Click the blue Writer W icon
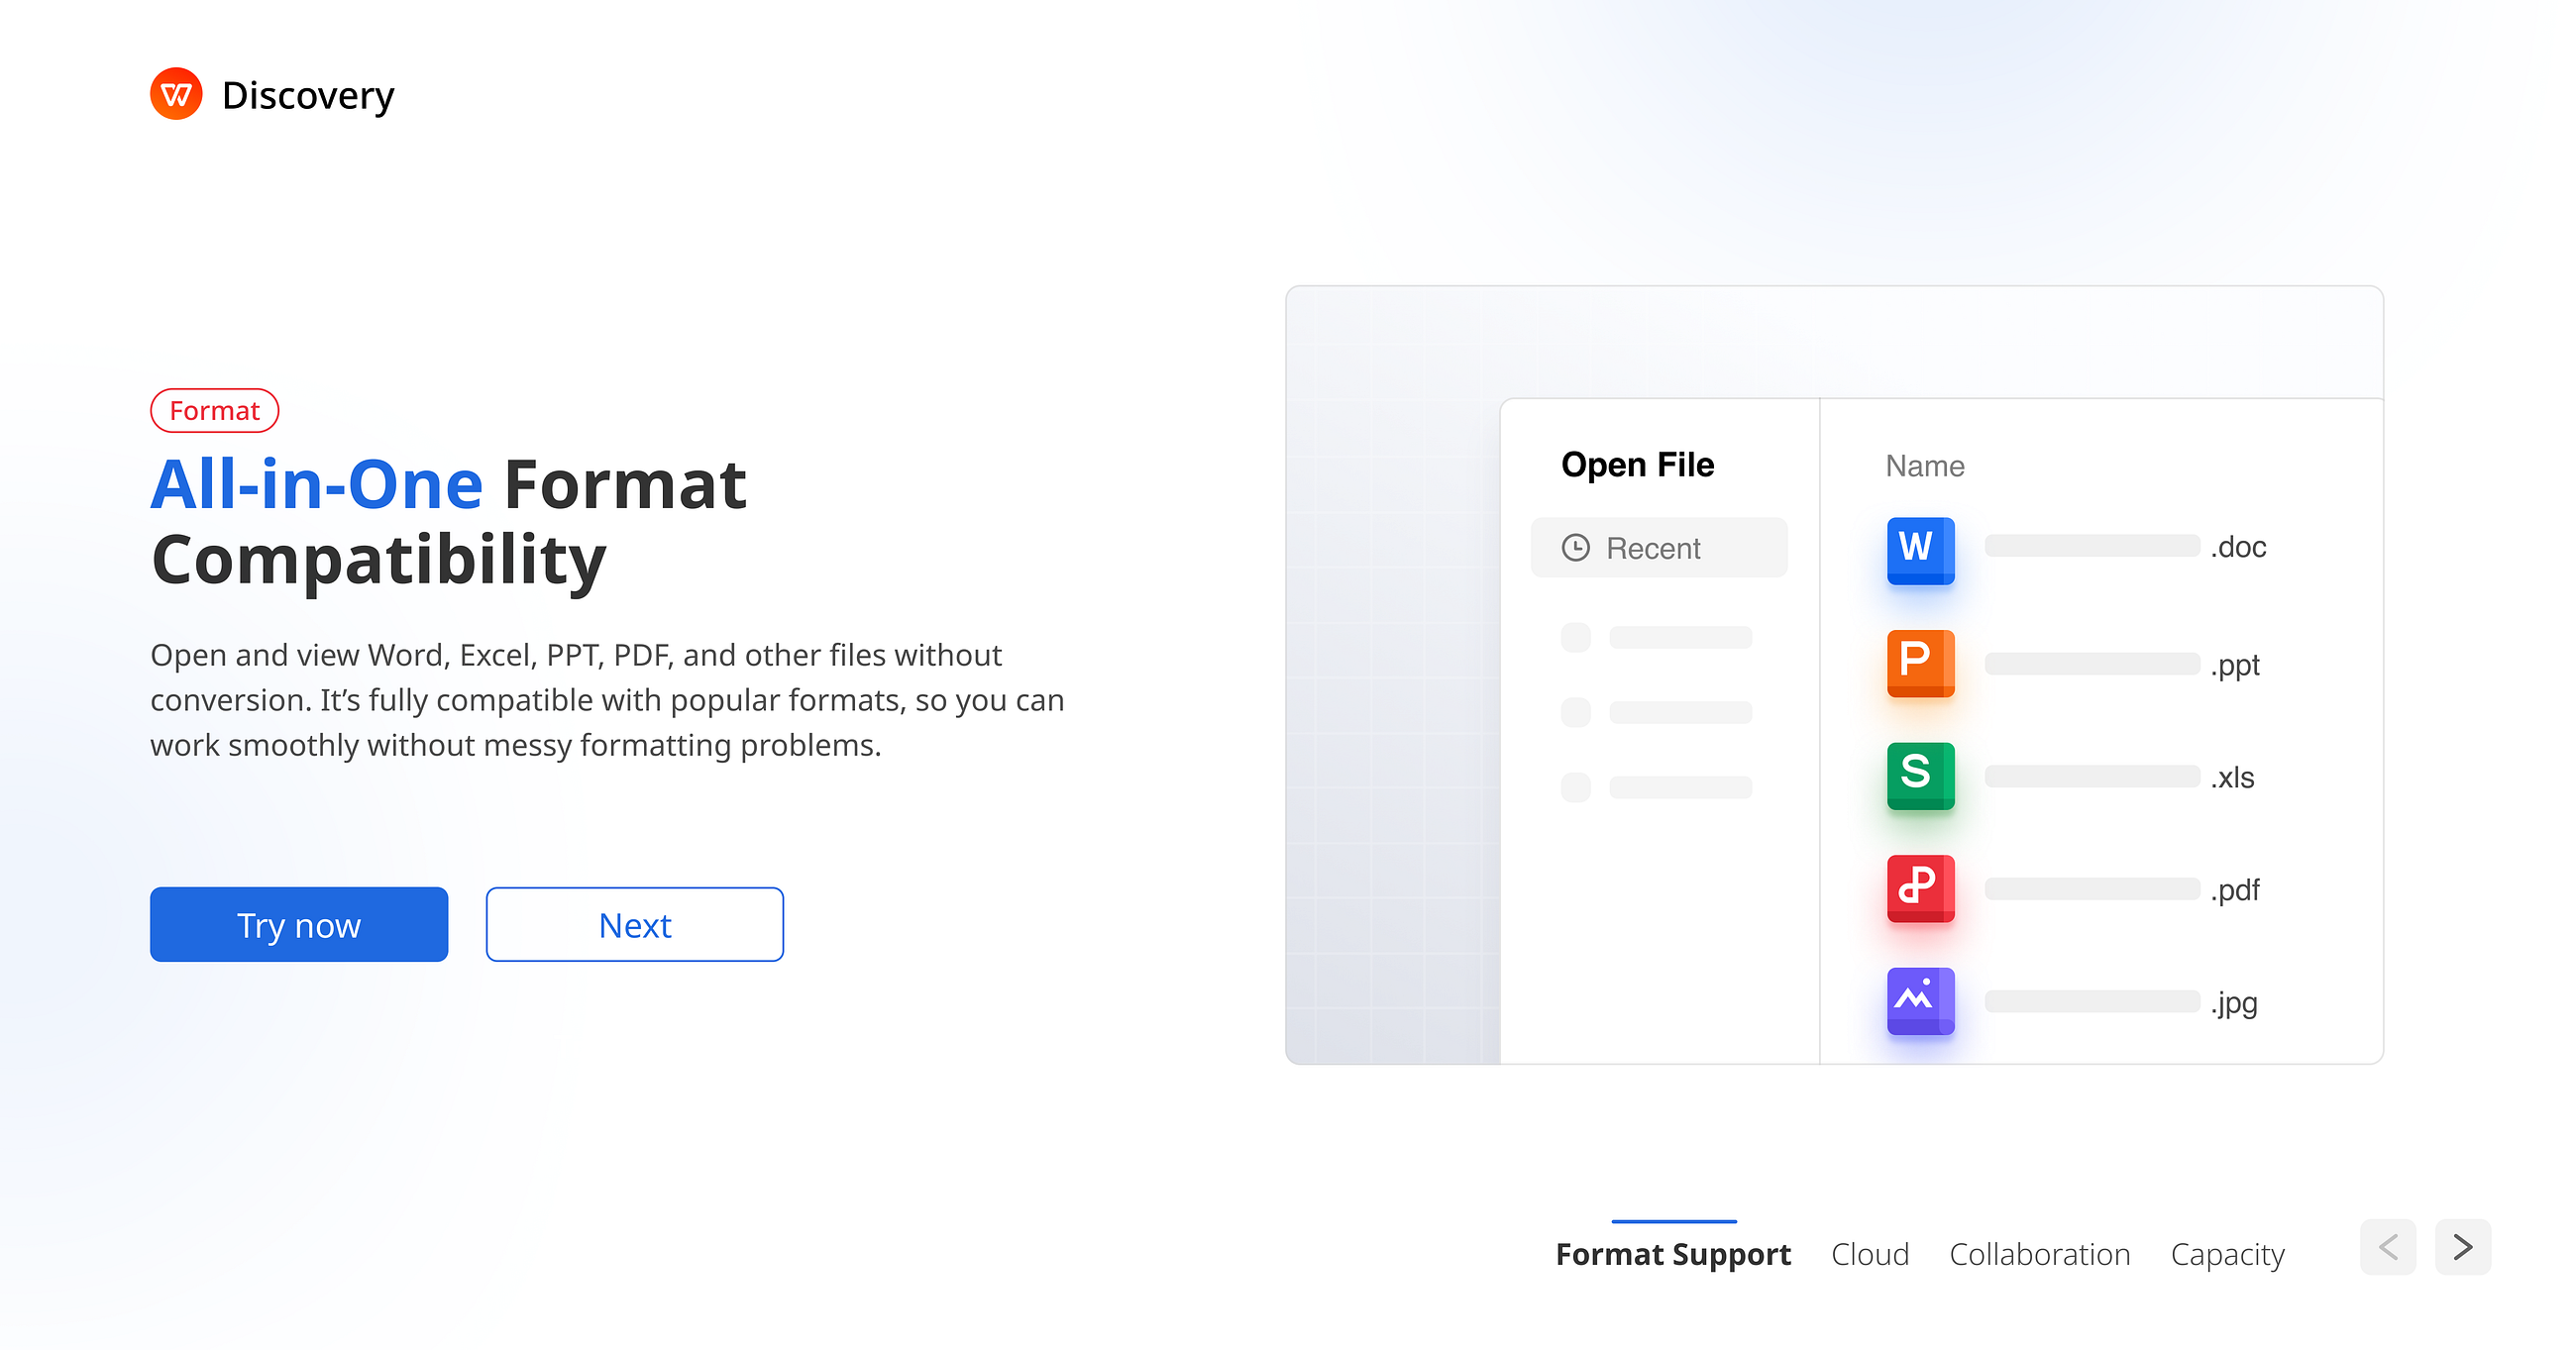The width and height of the screenshot is (2576, 1350). pos(1920,549)
